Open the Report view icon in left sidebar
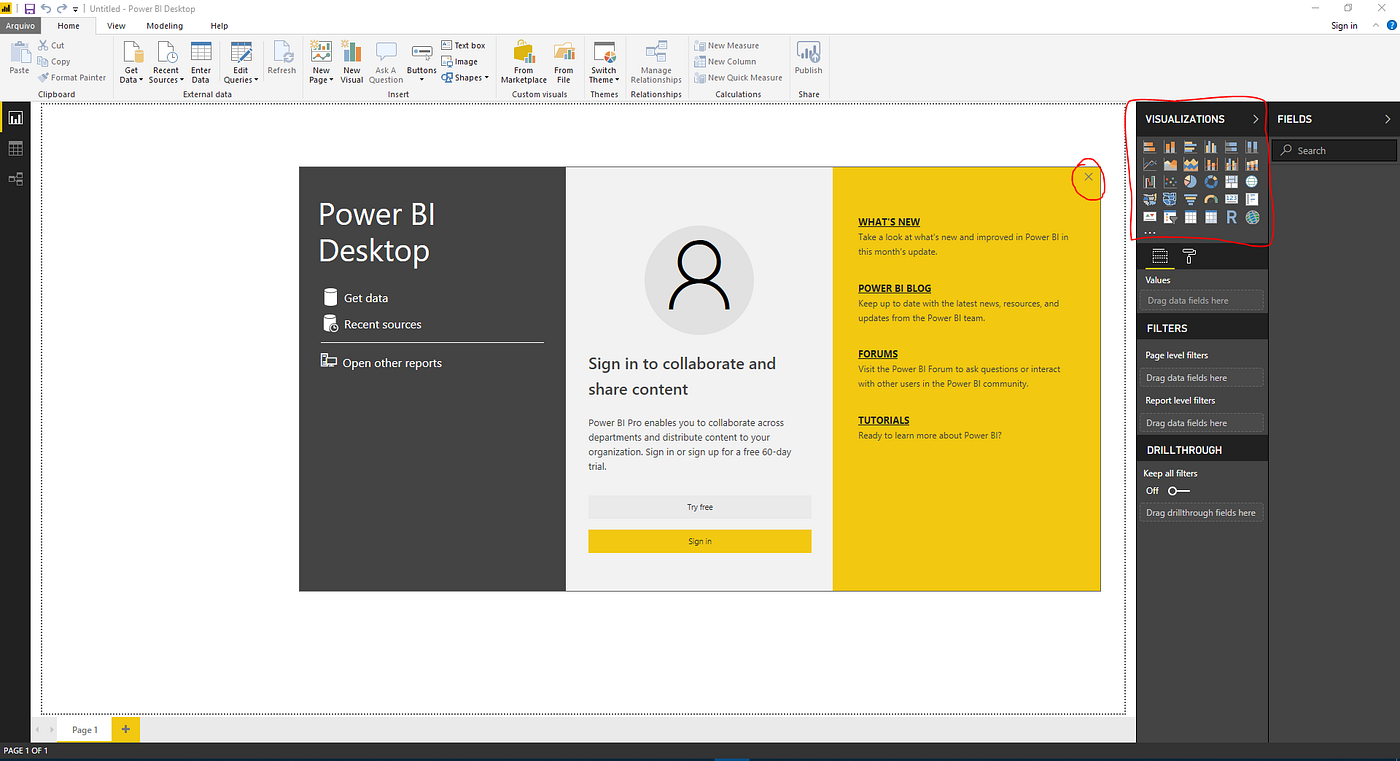This screenshot has width=1400, height=761. pyautogui.click(x=15, y=117)
